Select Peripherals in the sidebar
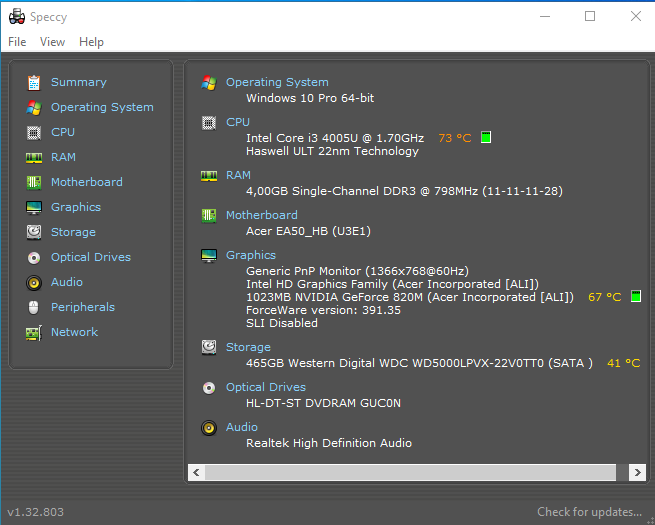This screenshot has height=525, width=655. pyautogui.click(x=83, y=307)
